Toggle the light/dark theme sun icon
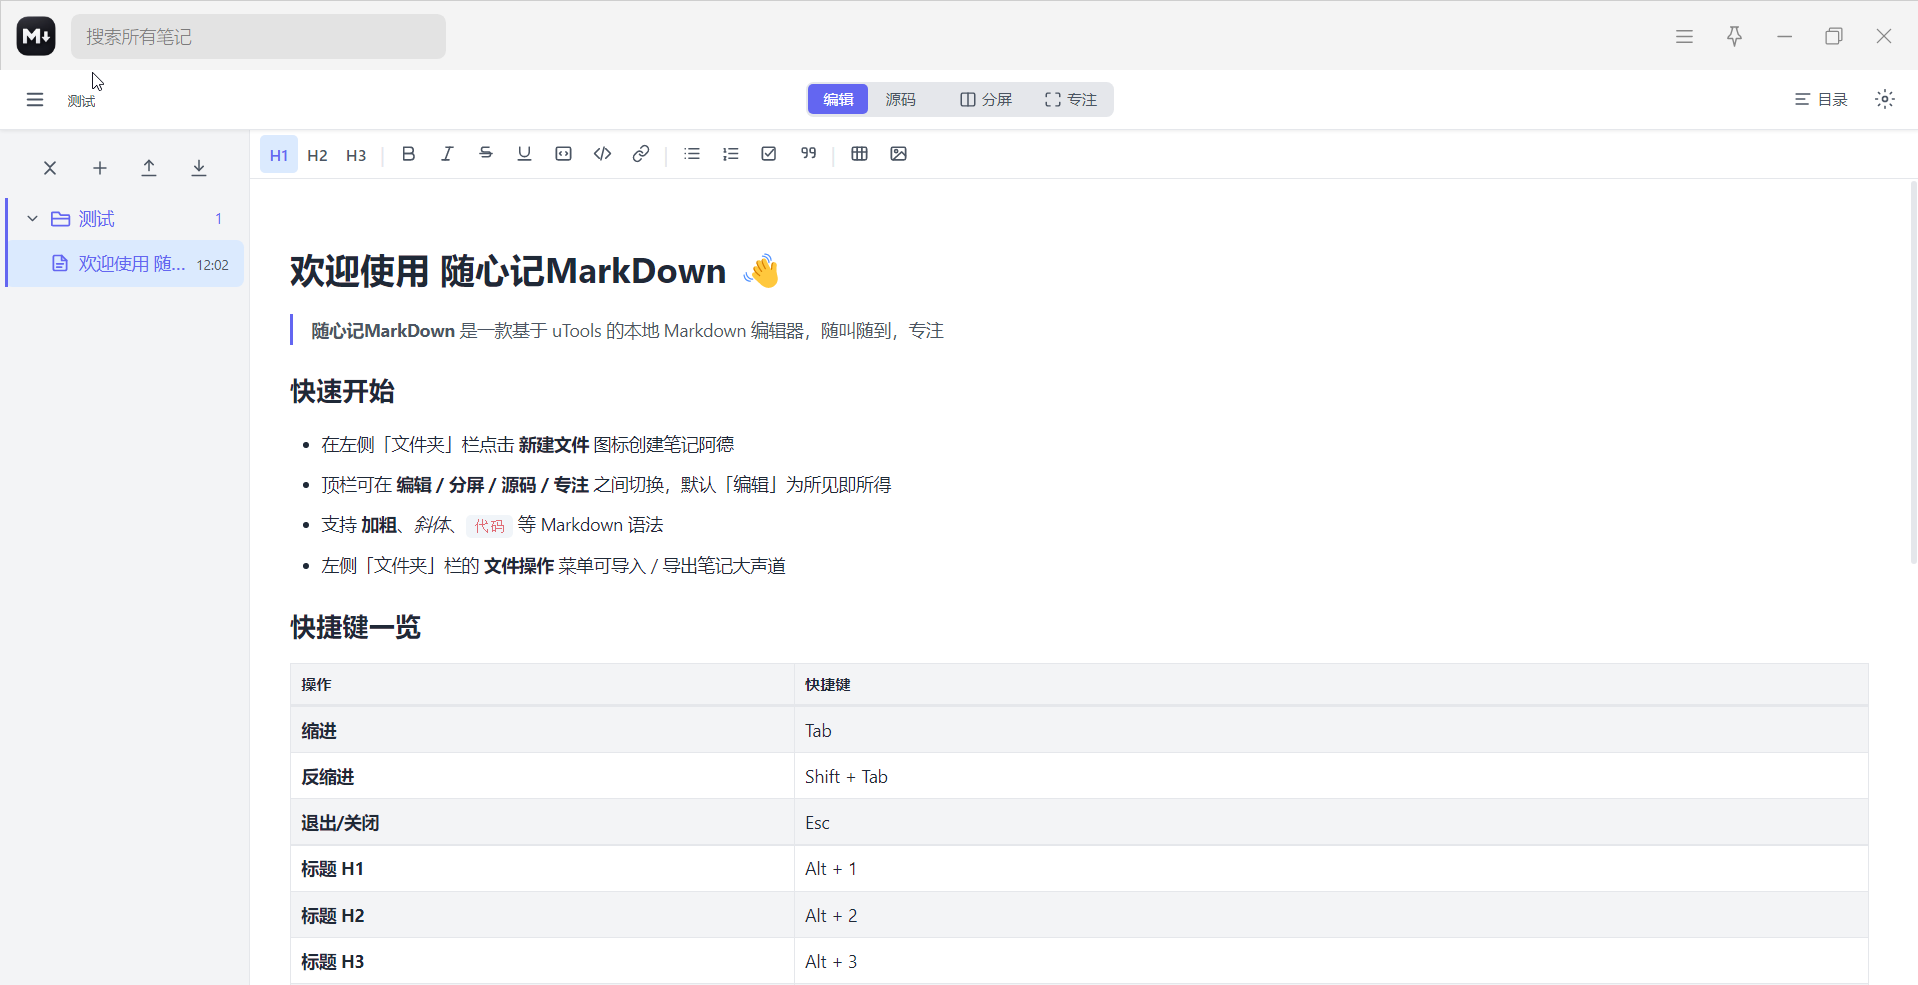 pos(1885,99)
